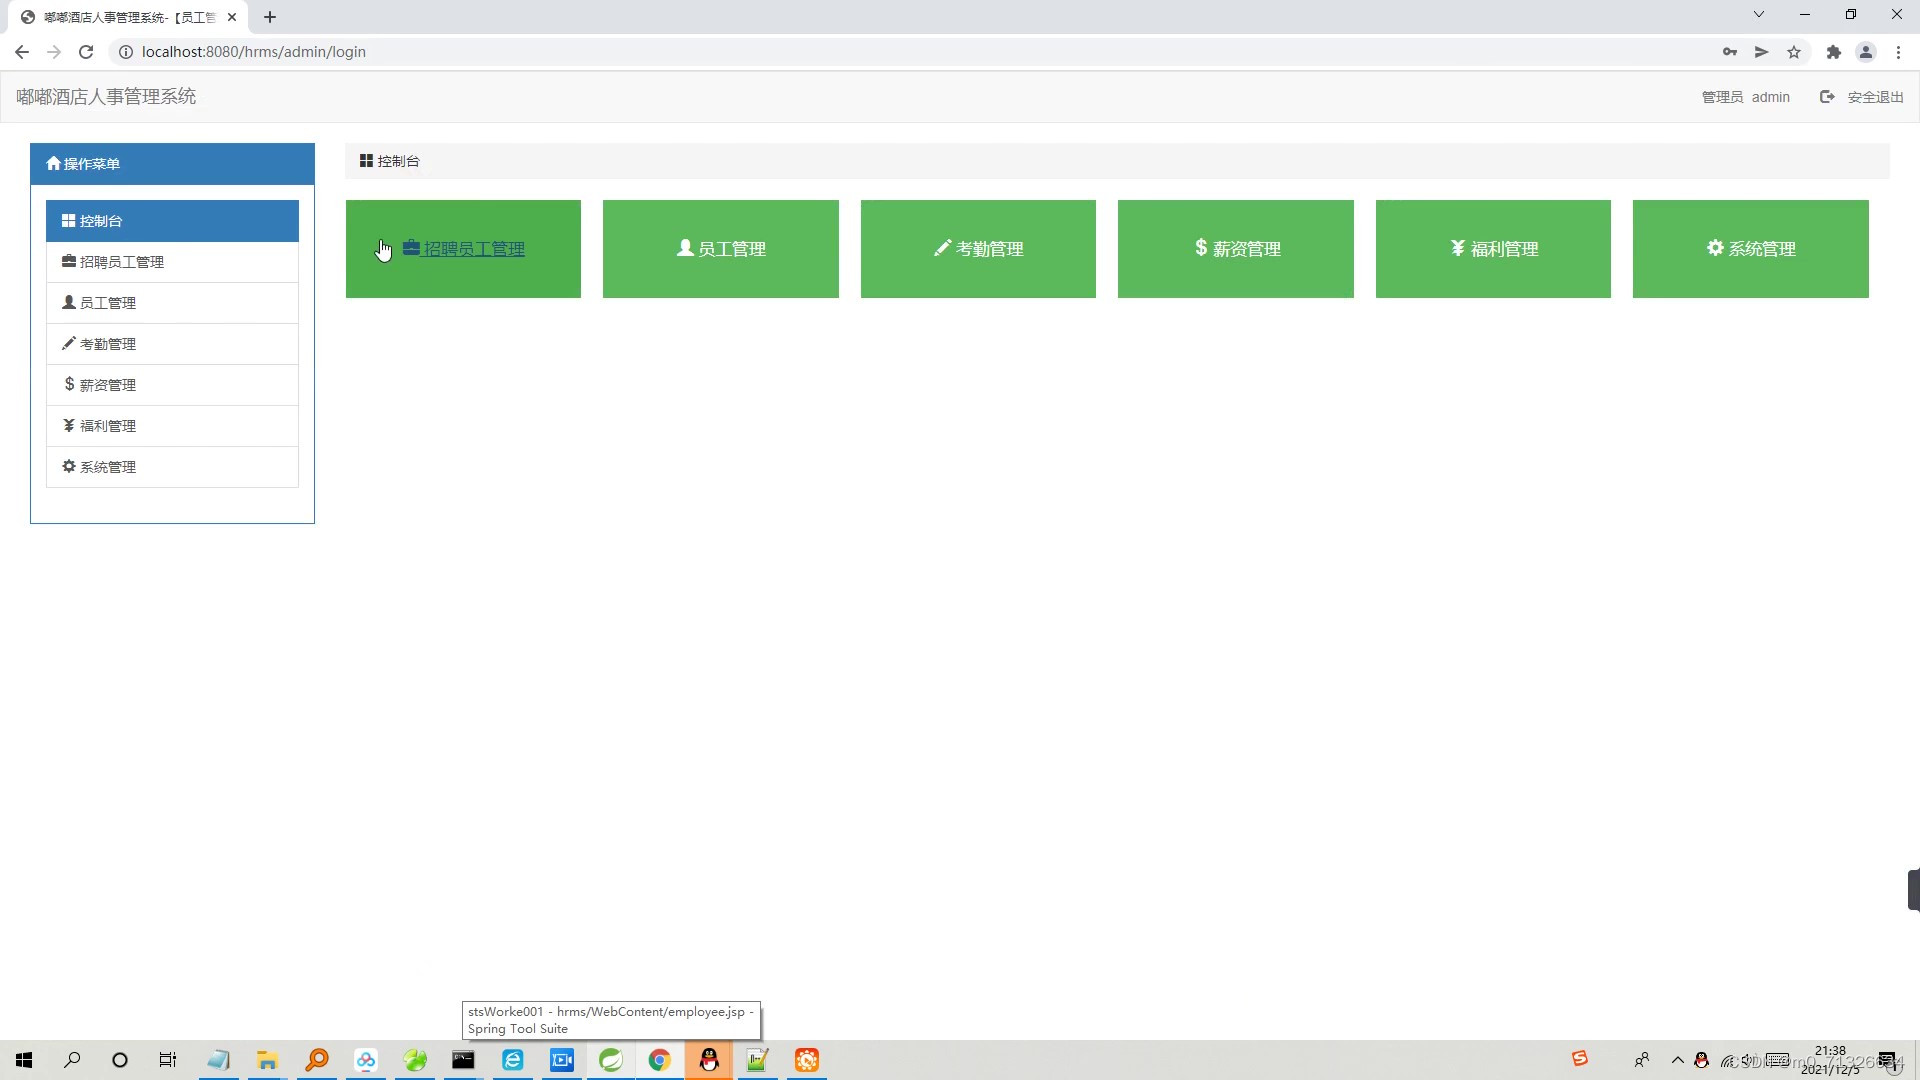This screenshot has width=1920, height=1080.
Task: Launch QQ from the taskbar
Action: pos(708,1059)
